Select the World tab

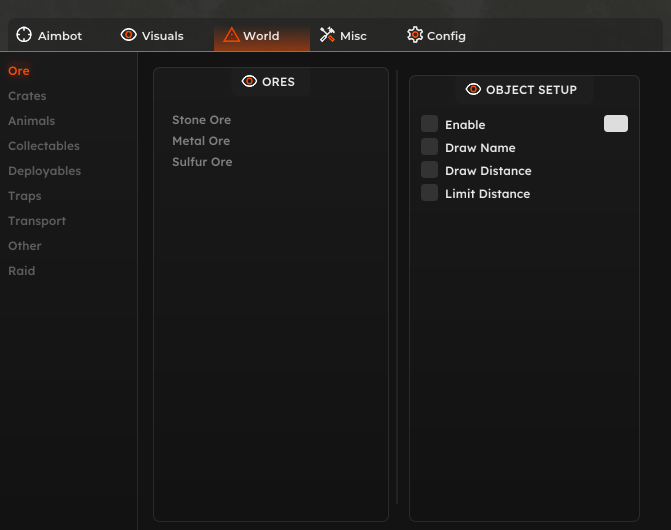coord(261,36)
